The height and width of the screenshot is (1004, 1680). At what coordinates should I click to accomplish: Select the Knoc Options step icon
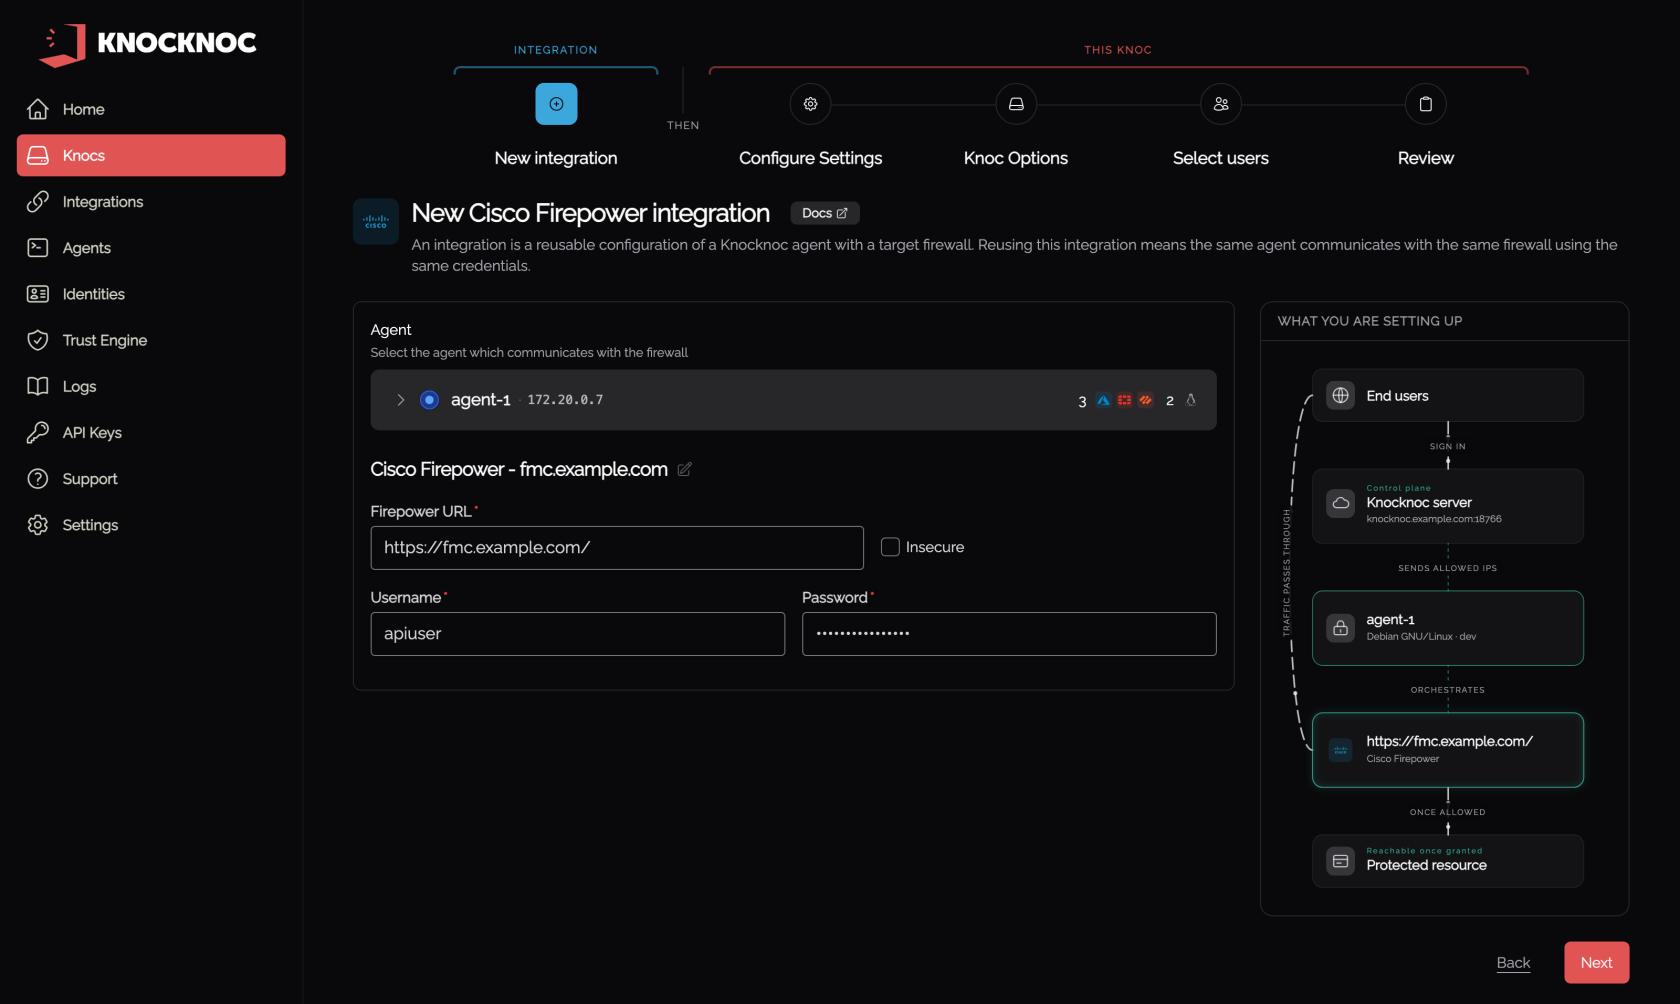(x=1016, y=104)
